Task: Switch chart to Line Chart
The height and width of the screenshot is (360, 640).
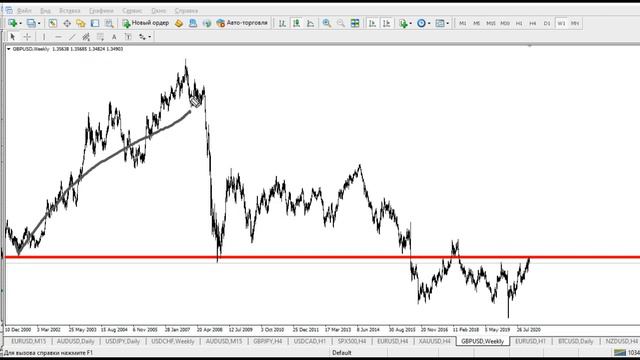Action: coord(311,24)
